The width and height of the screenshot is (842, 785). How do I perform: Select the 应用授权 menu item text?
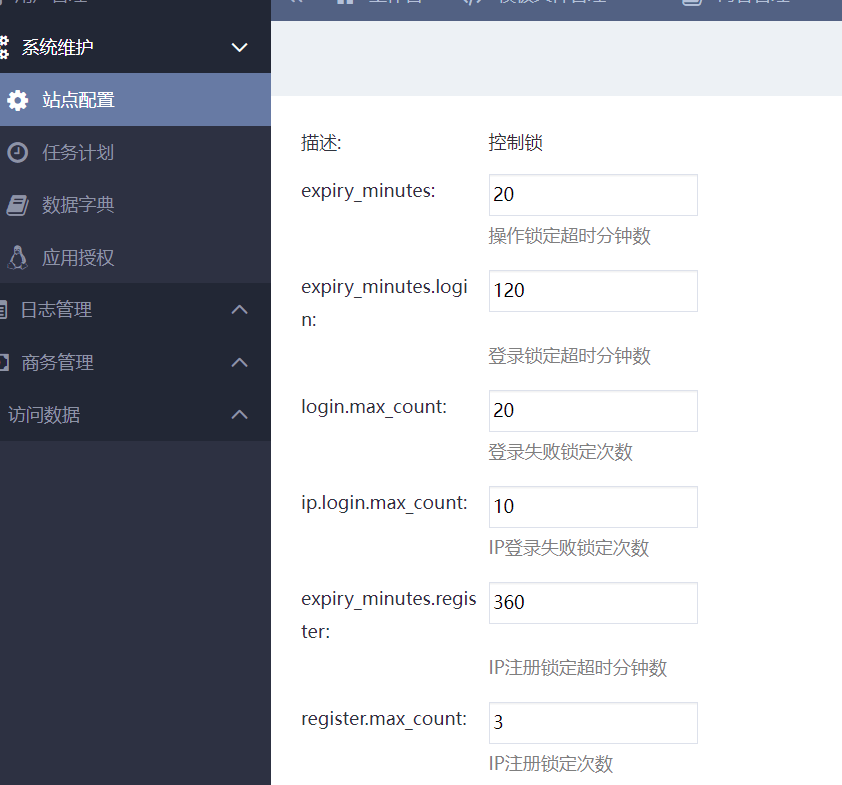click(78, 258)
